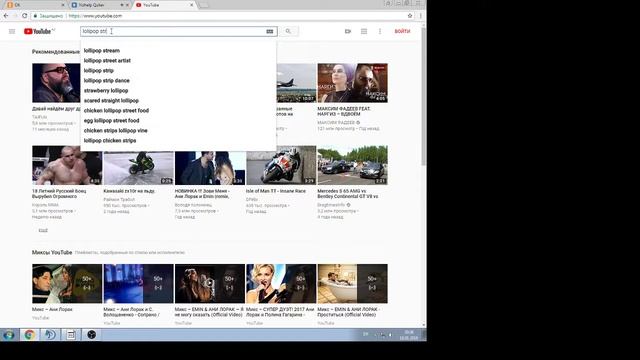Viewport: 640px width, 360px height.
Task: Open the 'Isle of Man TT - Insane Race' title
Action: (276, 191)
